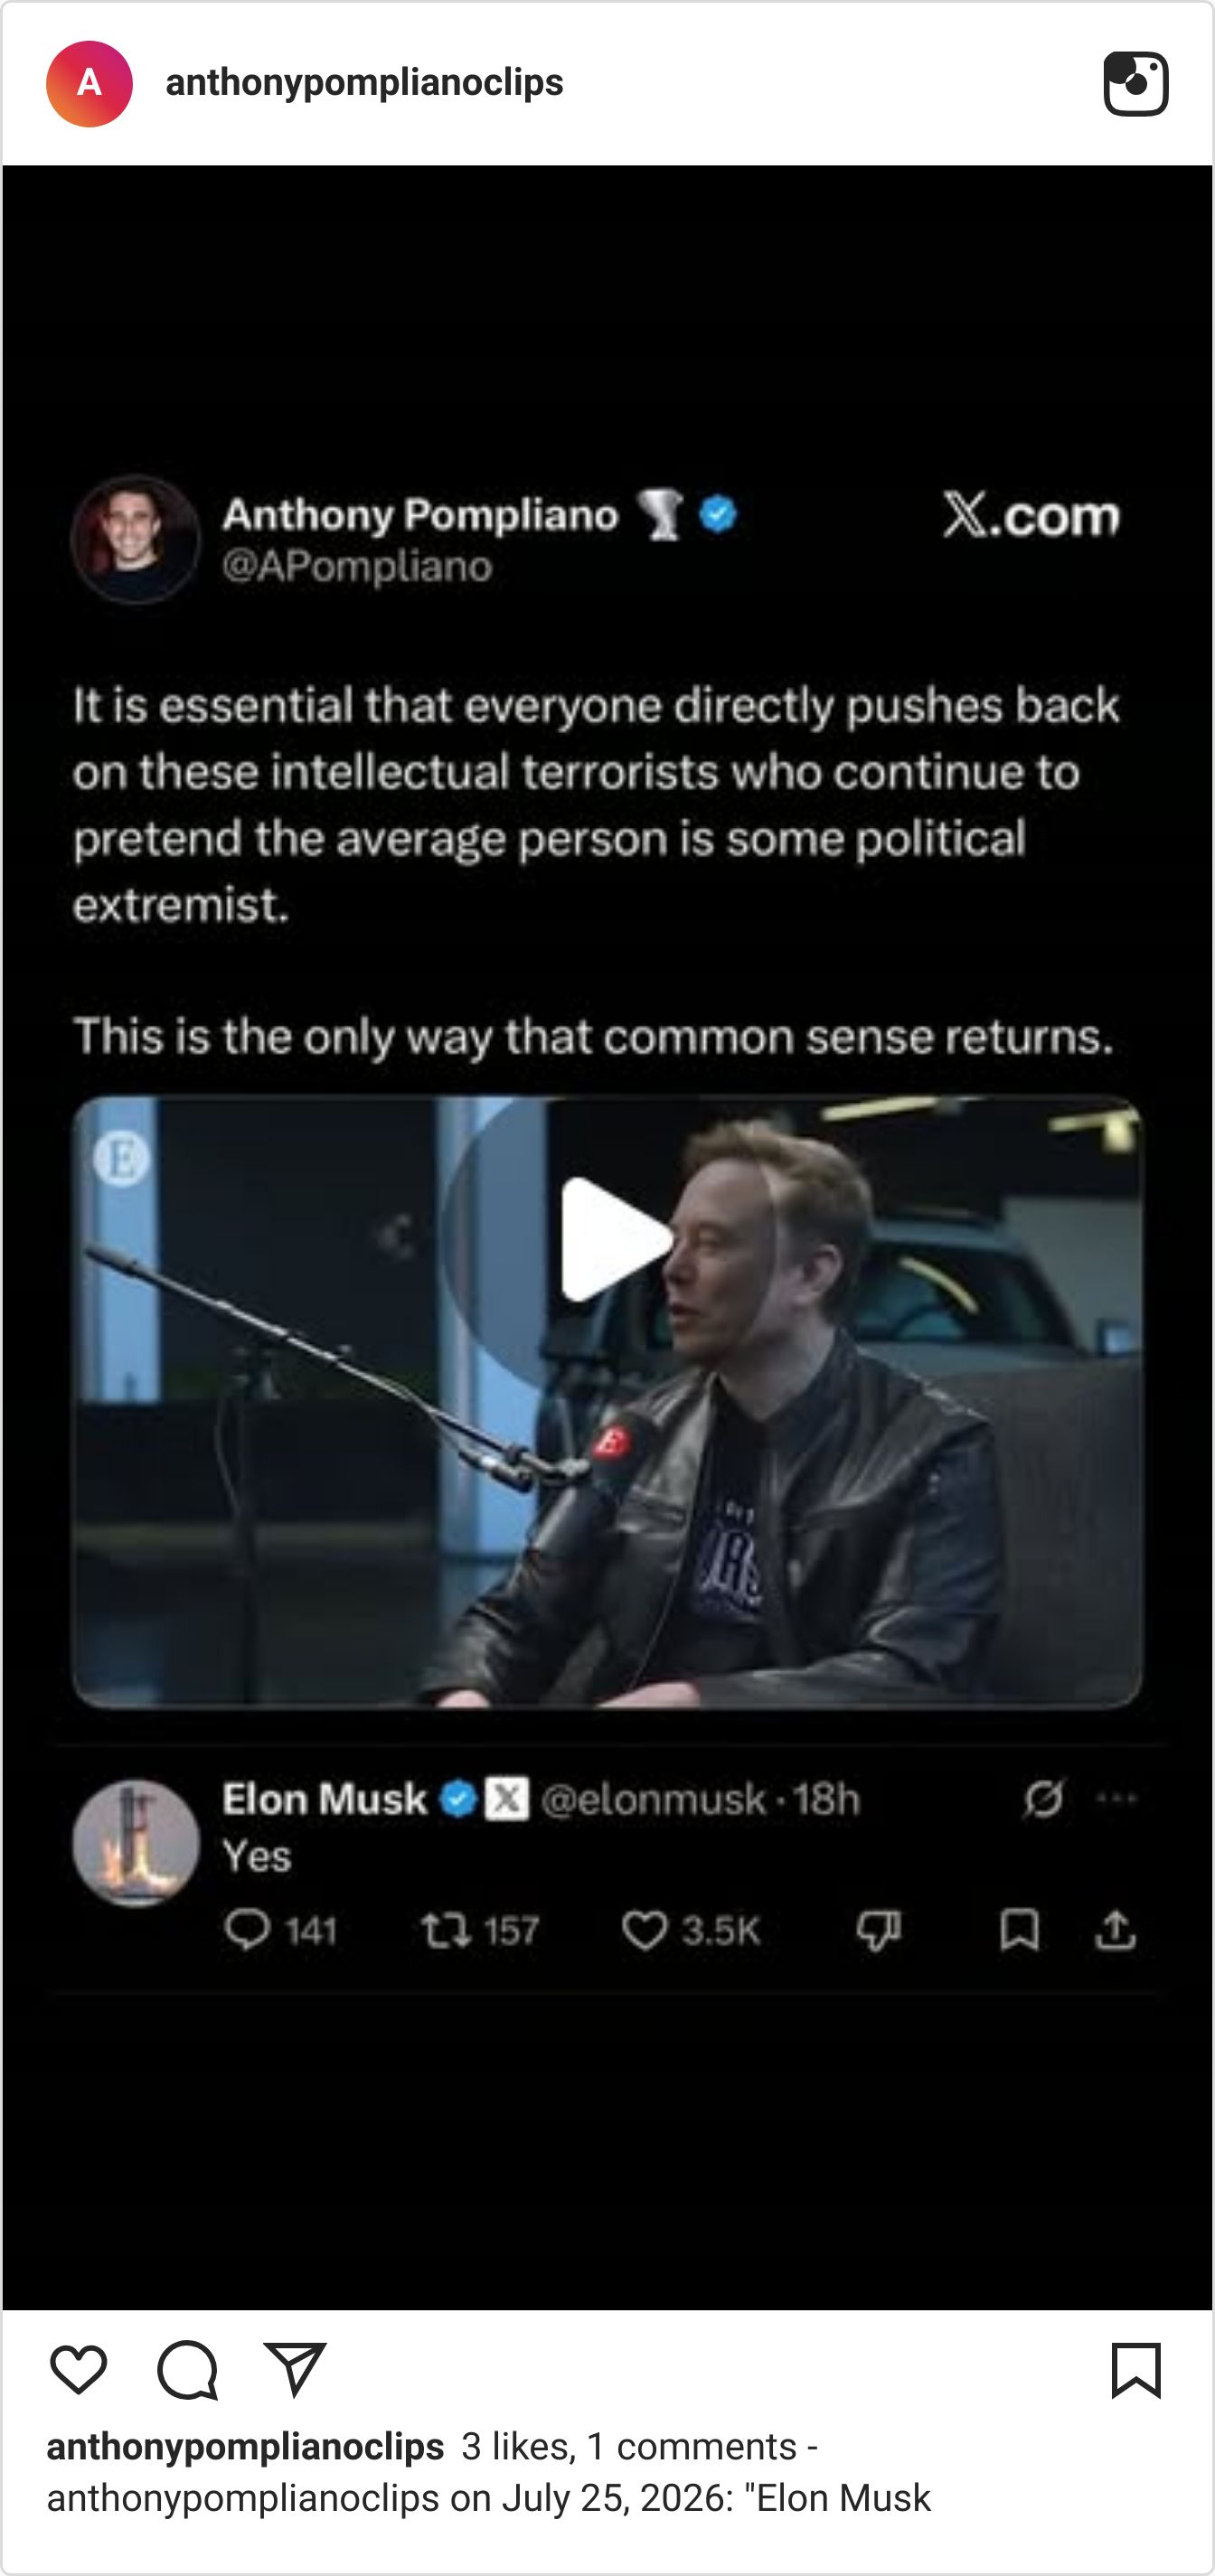Open three-dot more menu on reply
Image resolution: width=1215 pixels, height=2576 pixels.
pos(1116,1798)
